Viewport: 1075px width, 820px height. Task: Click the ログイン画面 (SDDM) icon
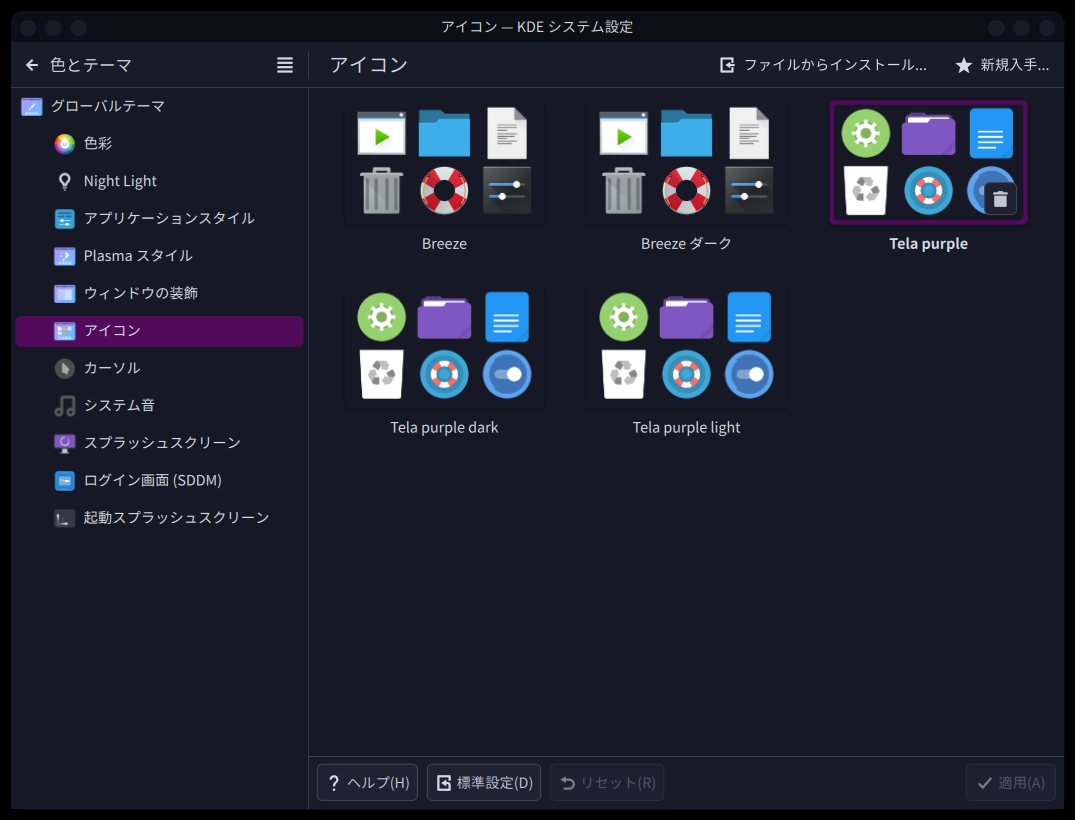64,481
